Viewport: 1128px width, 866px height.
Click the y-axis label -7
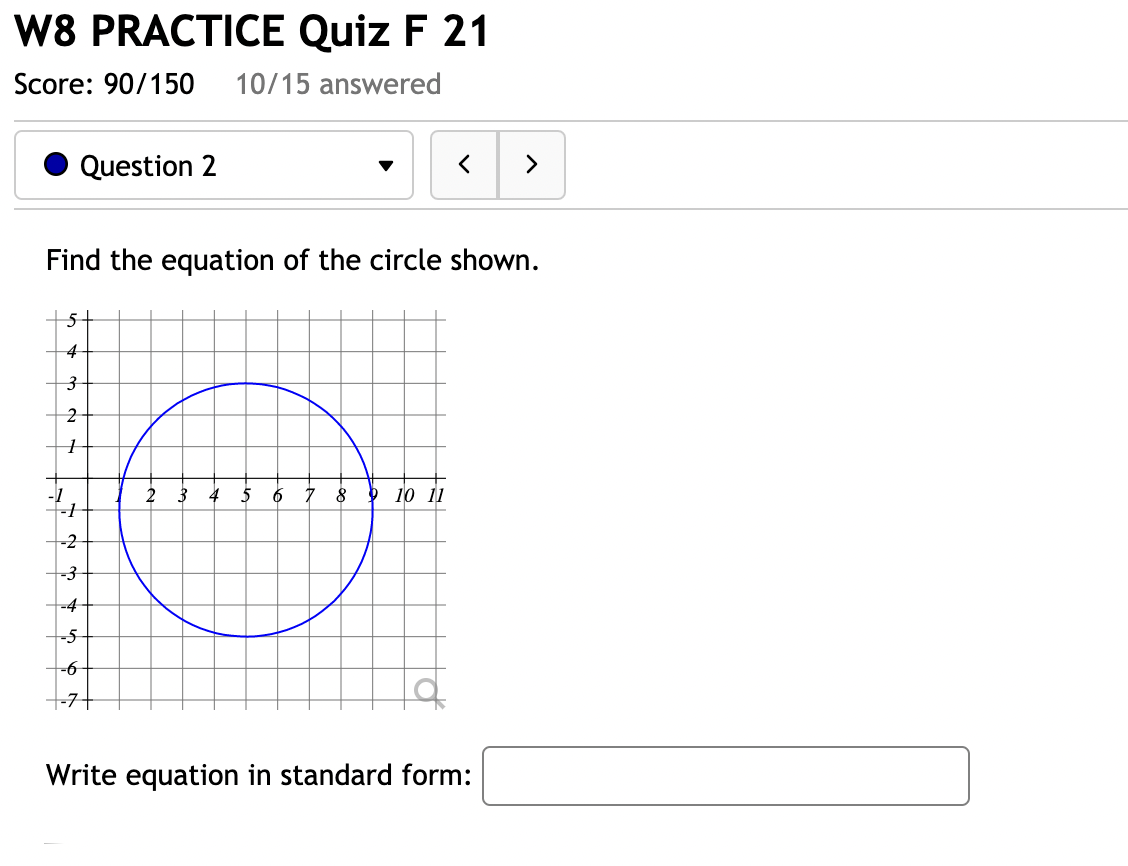click(68, 701)
